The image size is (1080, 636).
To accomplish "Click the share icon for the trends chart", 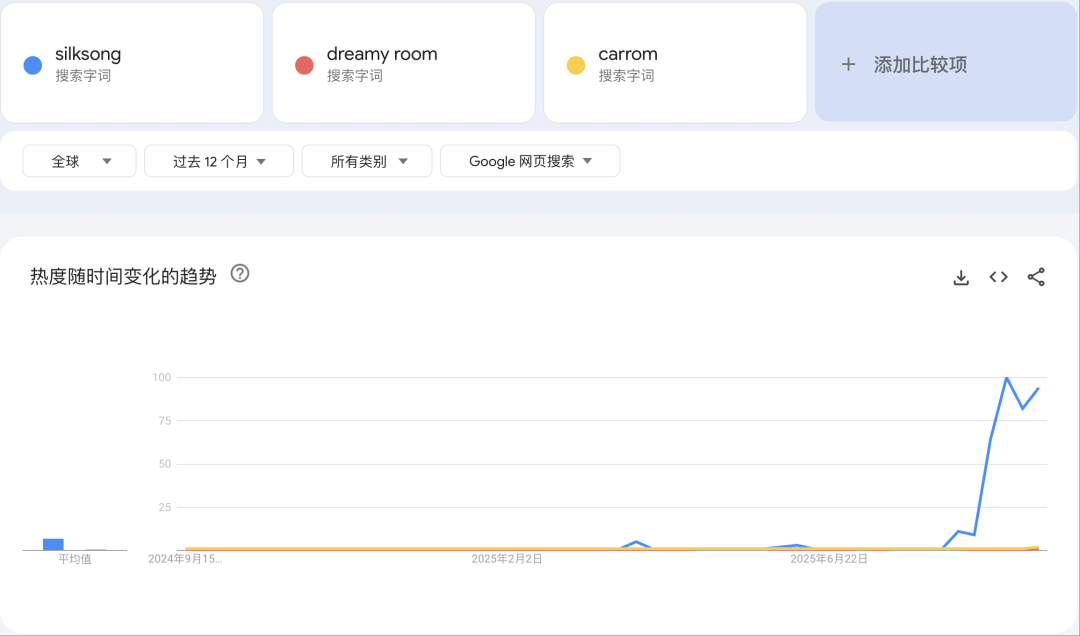I will point(1036,277).
